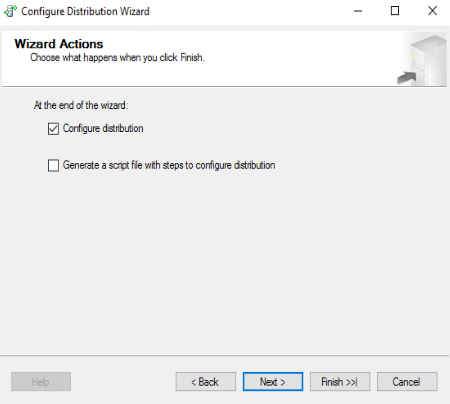Viewport: 450px width, 404px height.
Task: Click the gray arrow on the server graphic
Action: pos(407,78)
